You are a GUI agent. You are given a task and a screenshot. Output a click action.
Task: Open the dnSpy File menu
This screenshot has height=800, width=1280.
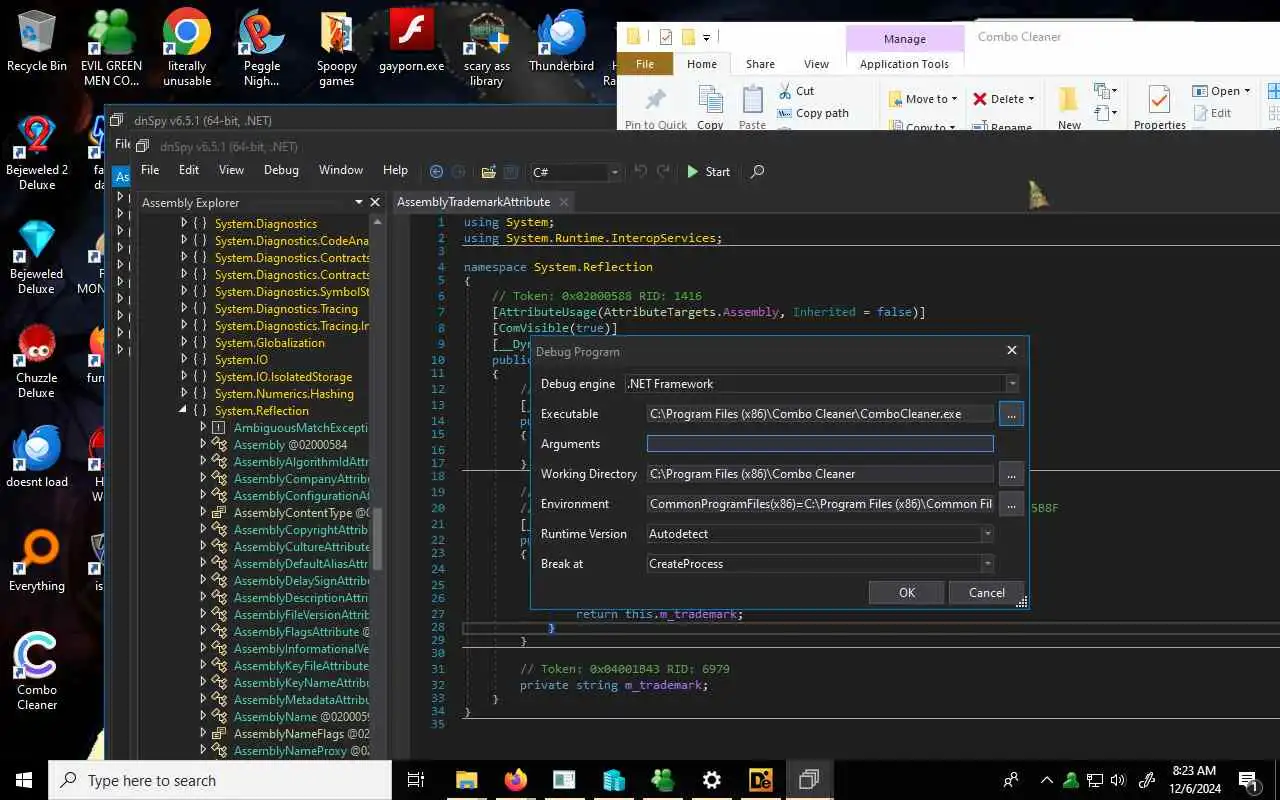click(x=150, y=170)
